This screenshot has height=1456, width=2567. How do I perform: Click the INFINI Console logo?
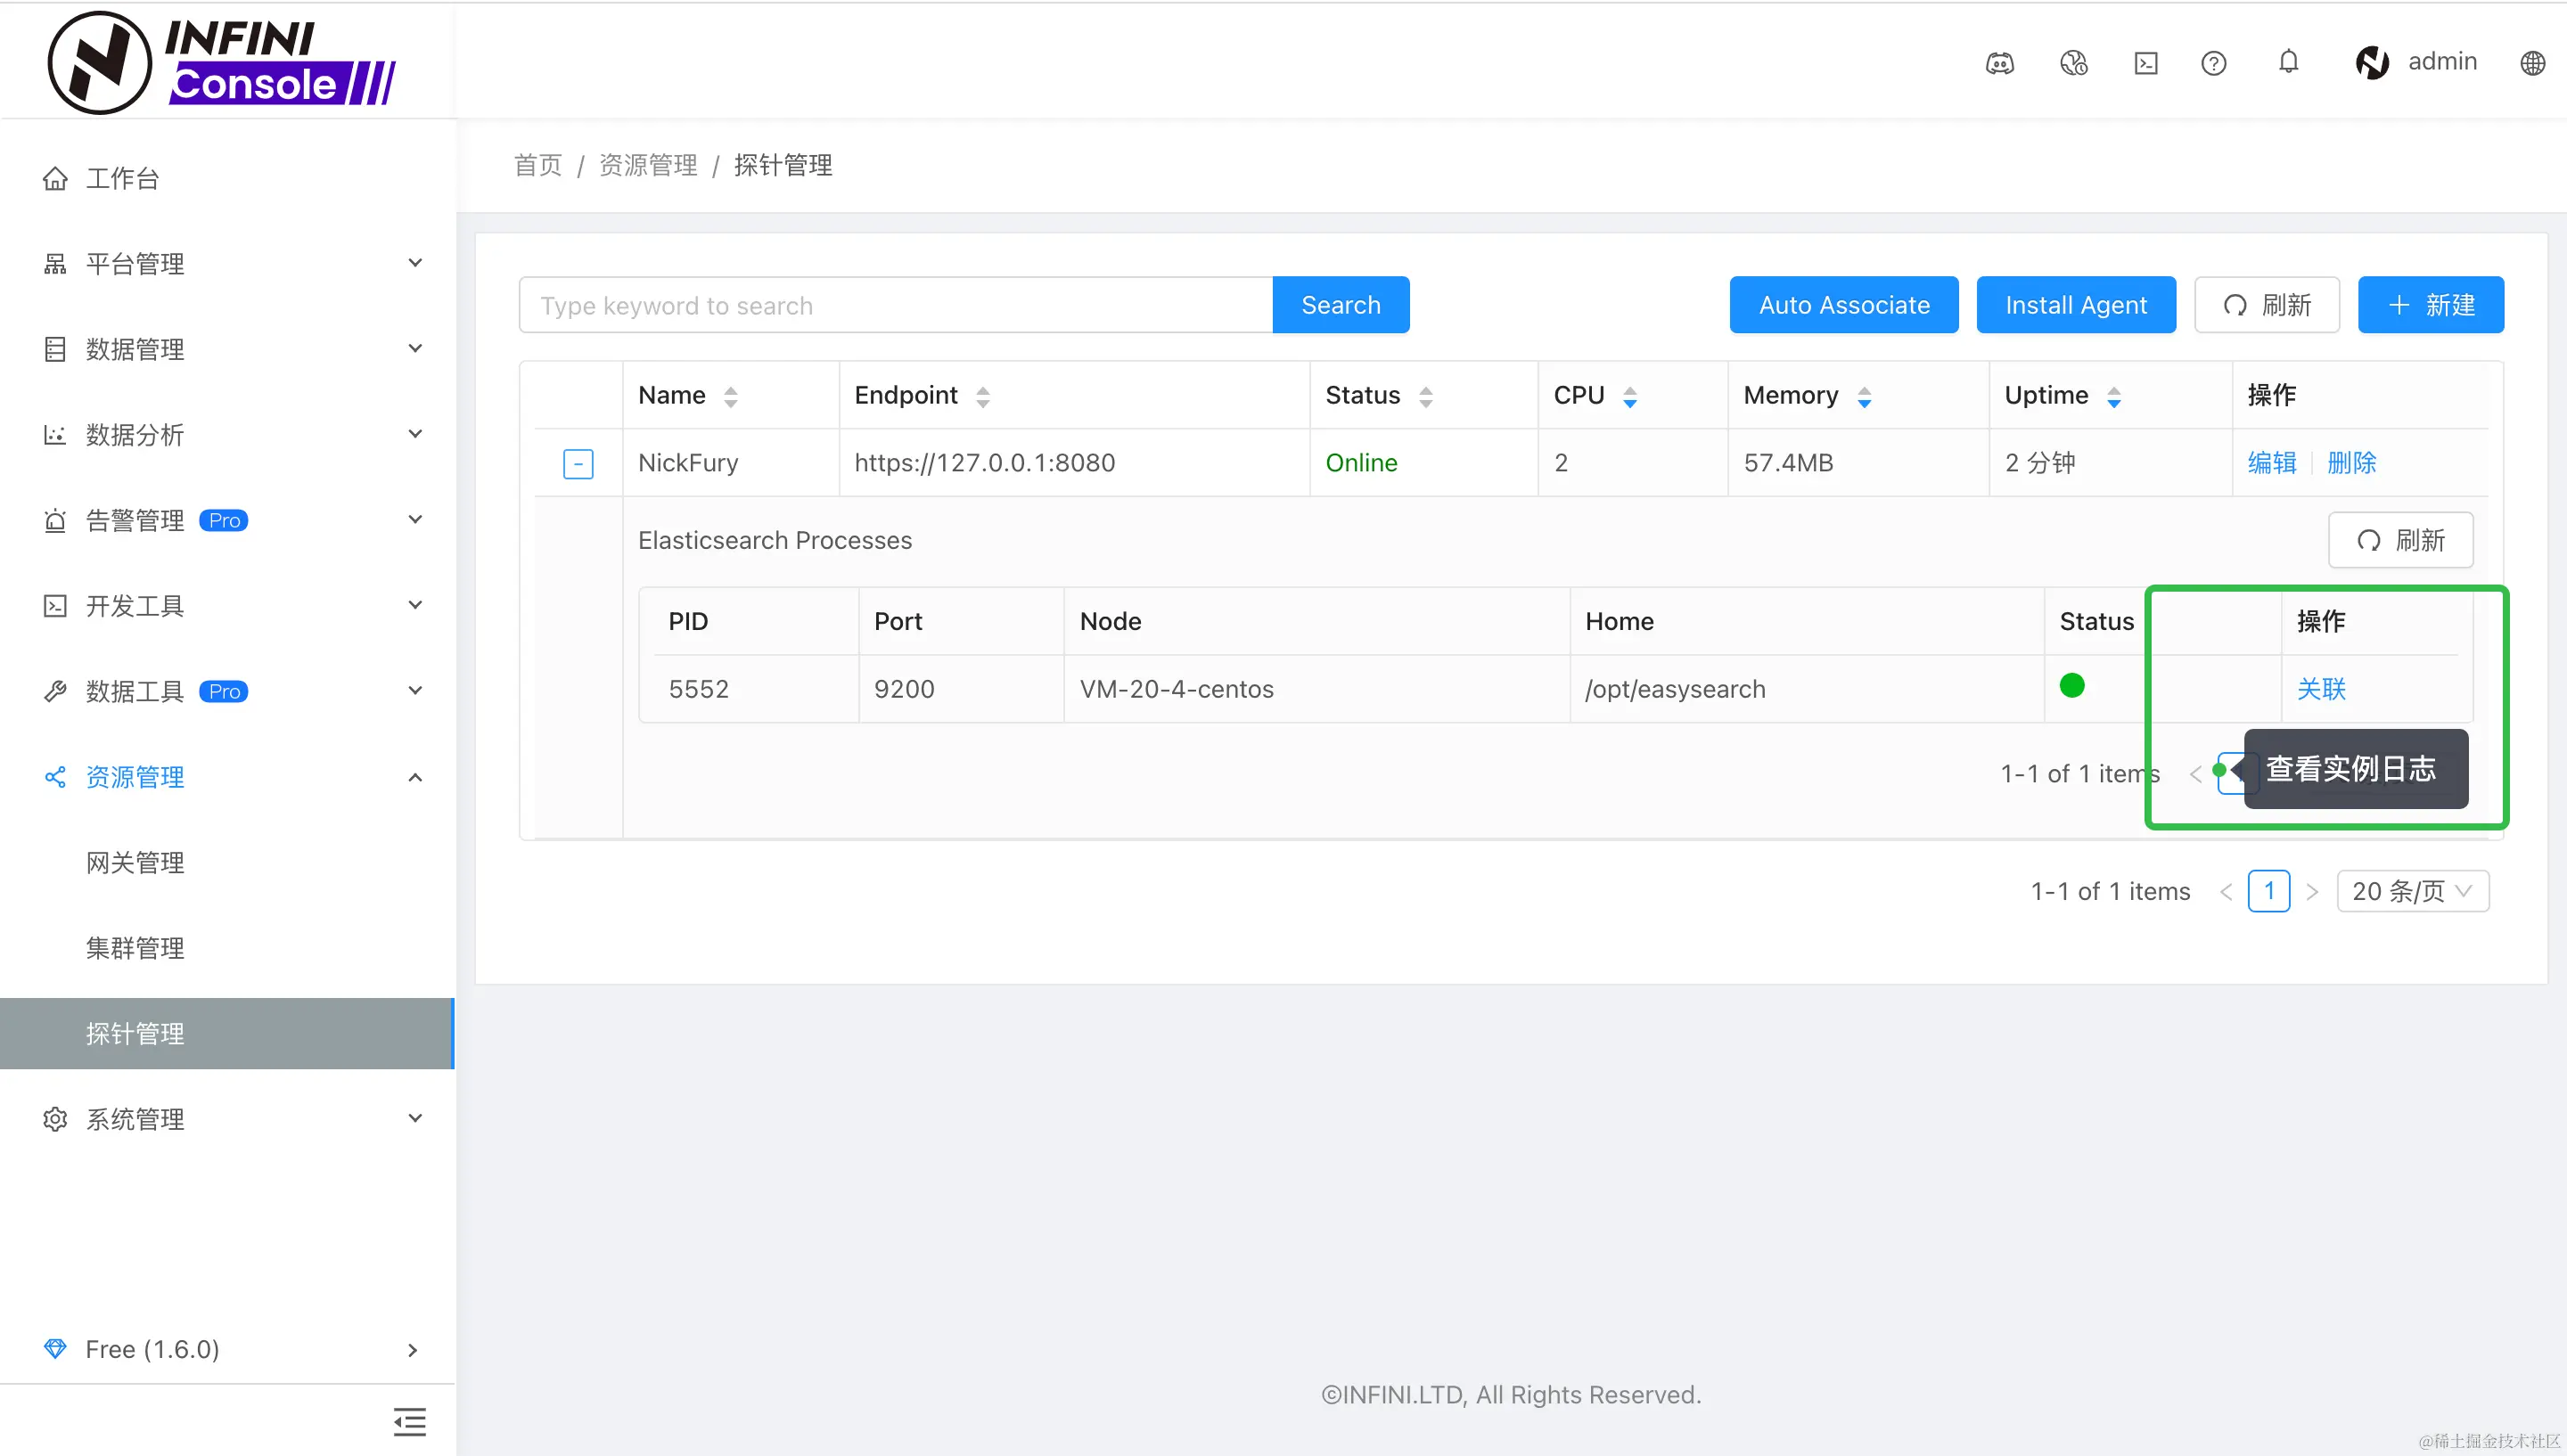(222, 62)
